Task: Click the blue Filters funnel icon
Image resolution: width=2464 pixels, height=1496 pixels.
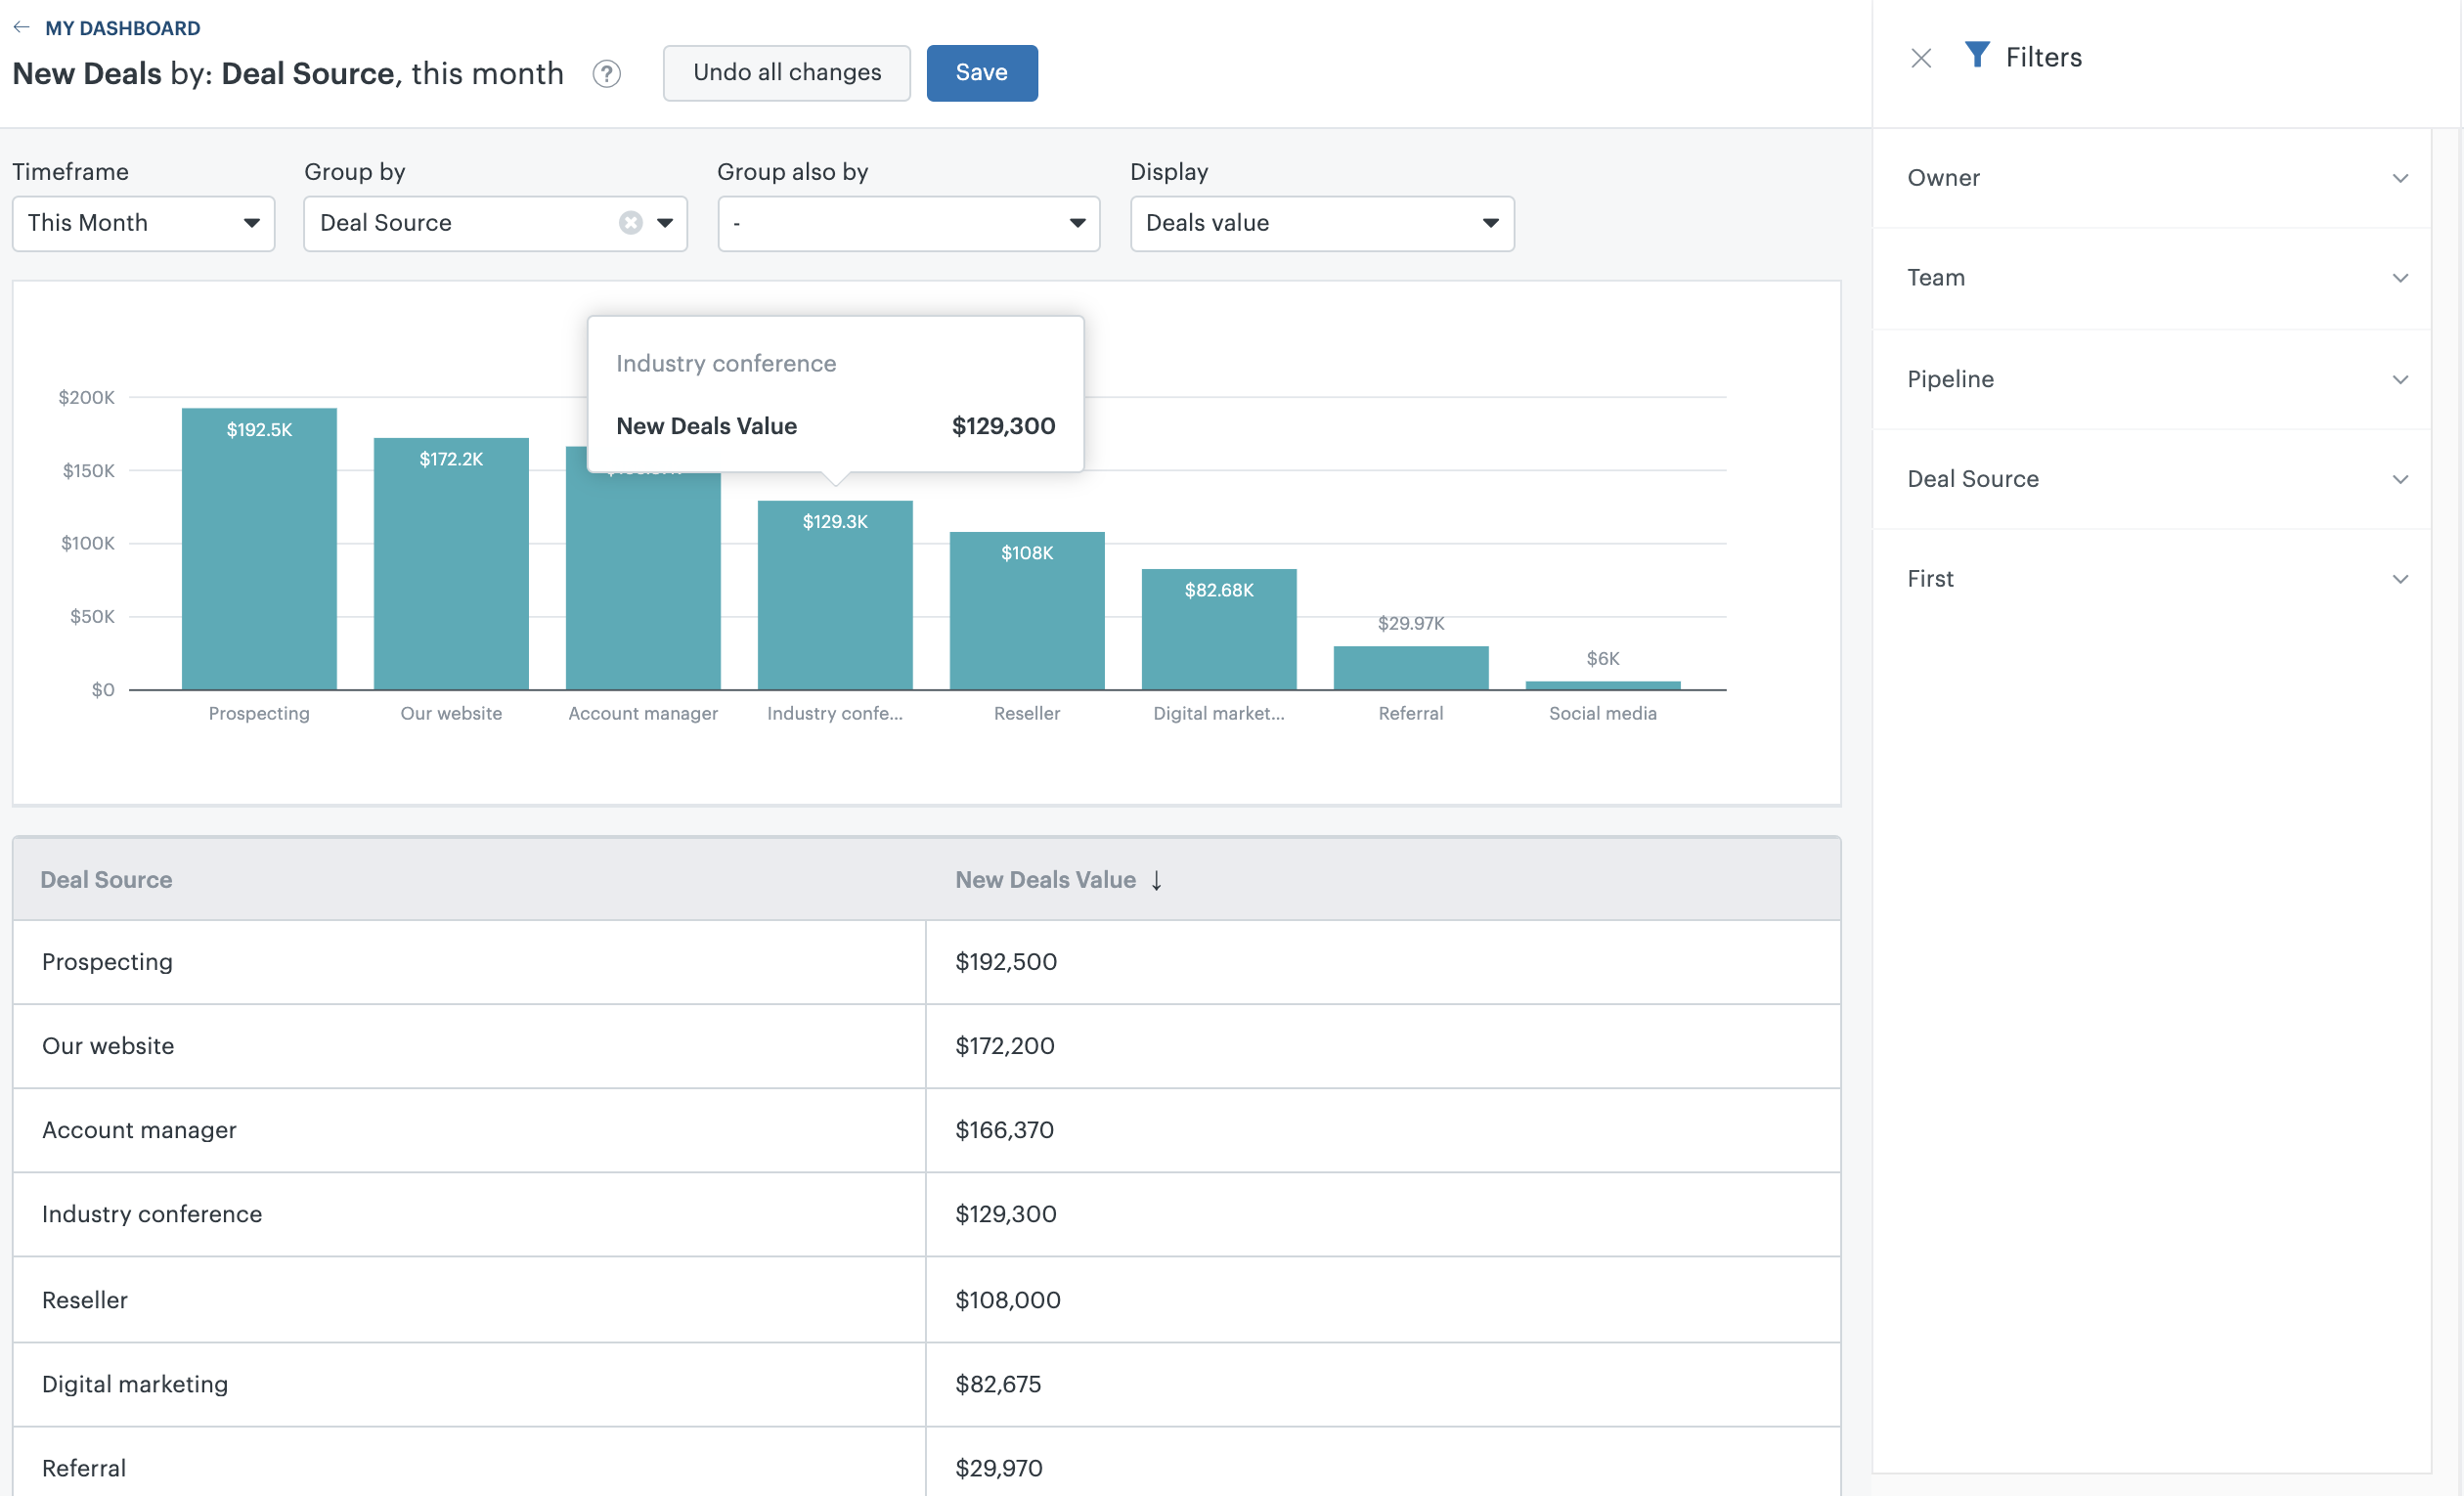Action: click(1973, 55)
